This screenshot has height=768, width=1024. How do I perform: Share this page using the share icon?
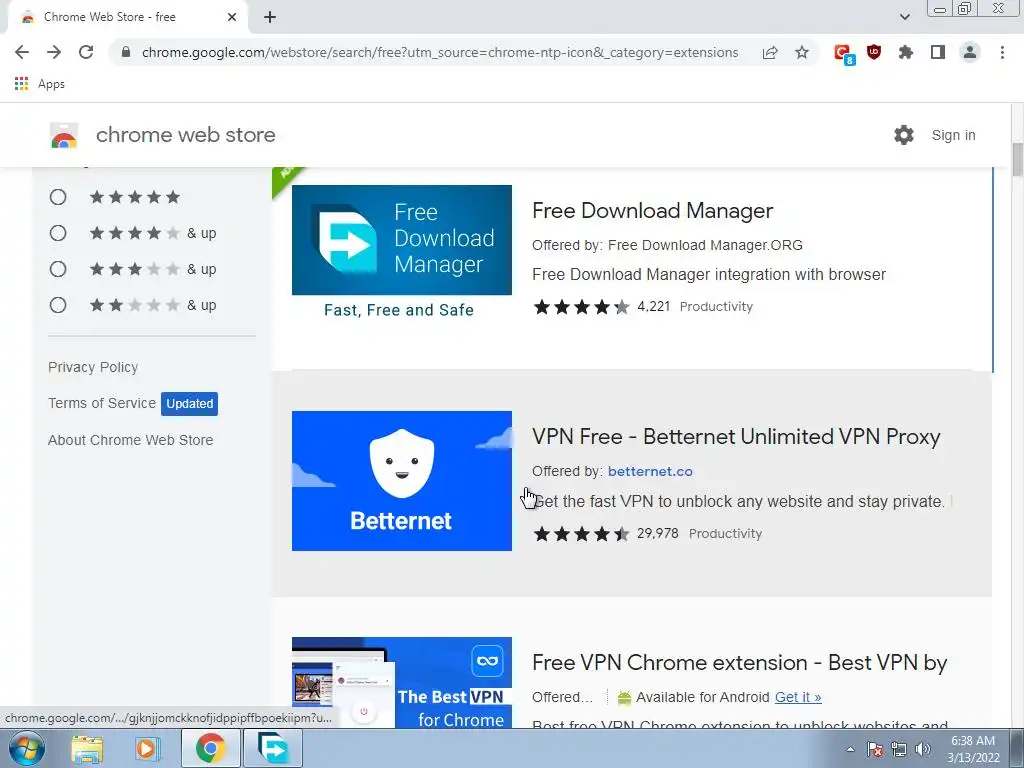coord(770,52)
